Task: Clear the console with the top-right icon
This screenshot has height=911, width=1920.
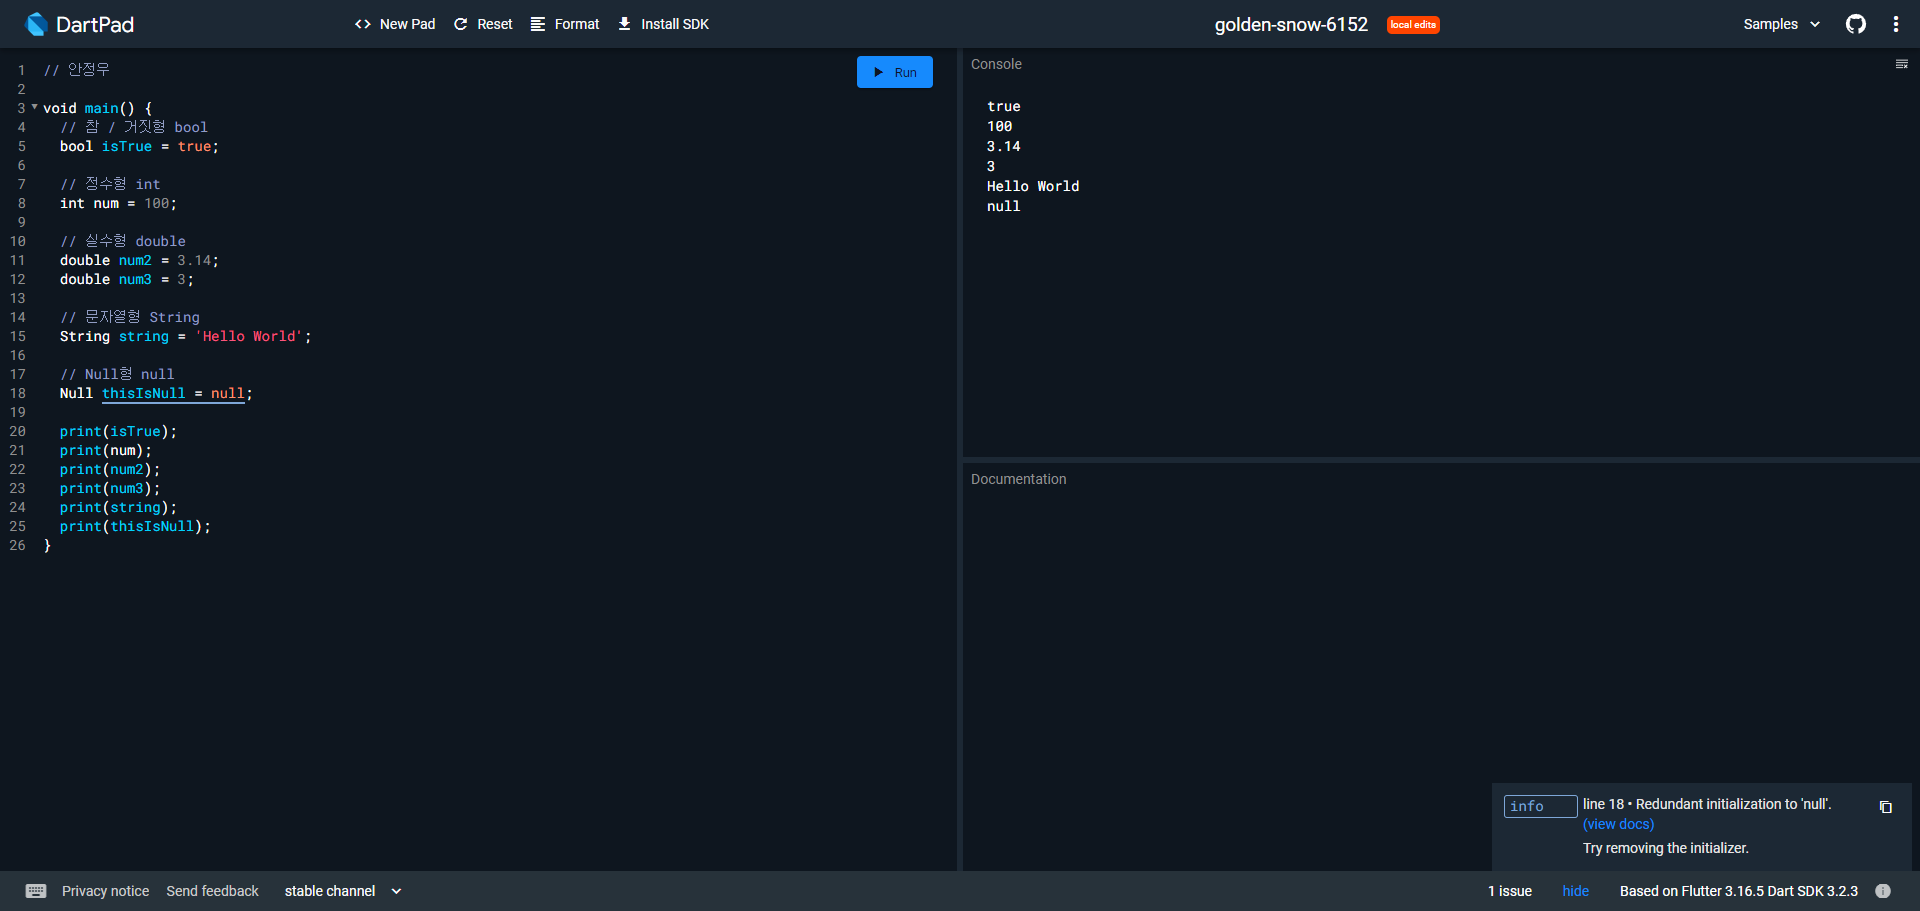Action: pyautogui.click(x=1902, y=64)
